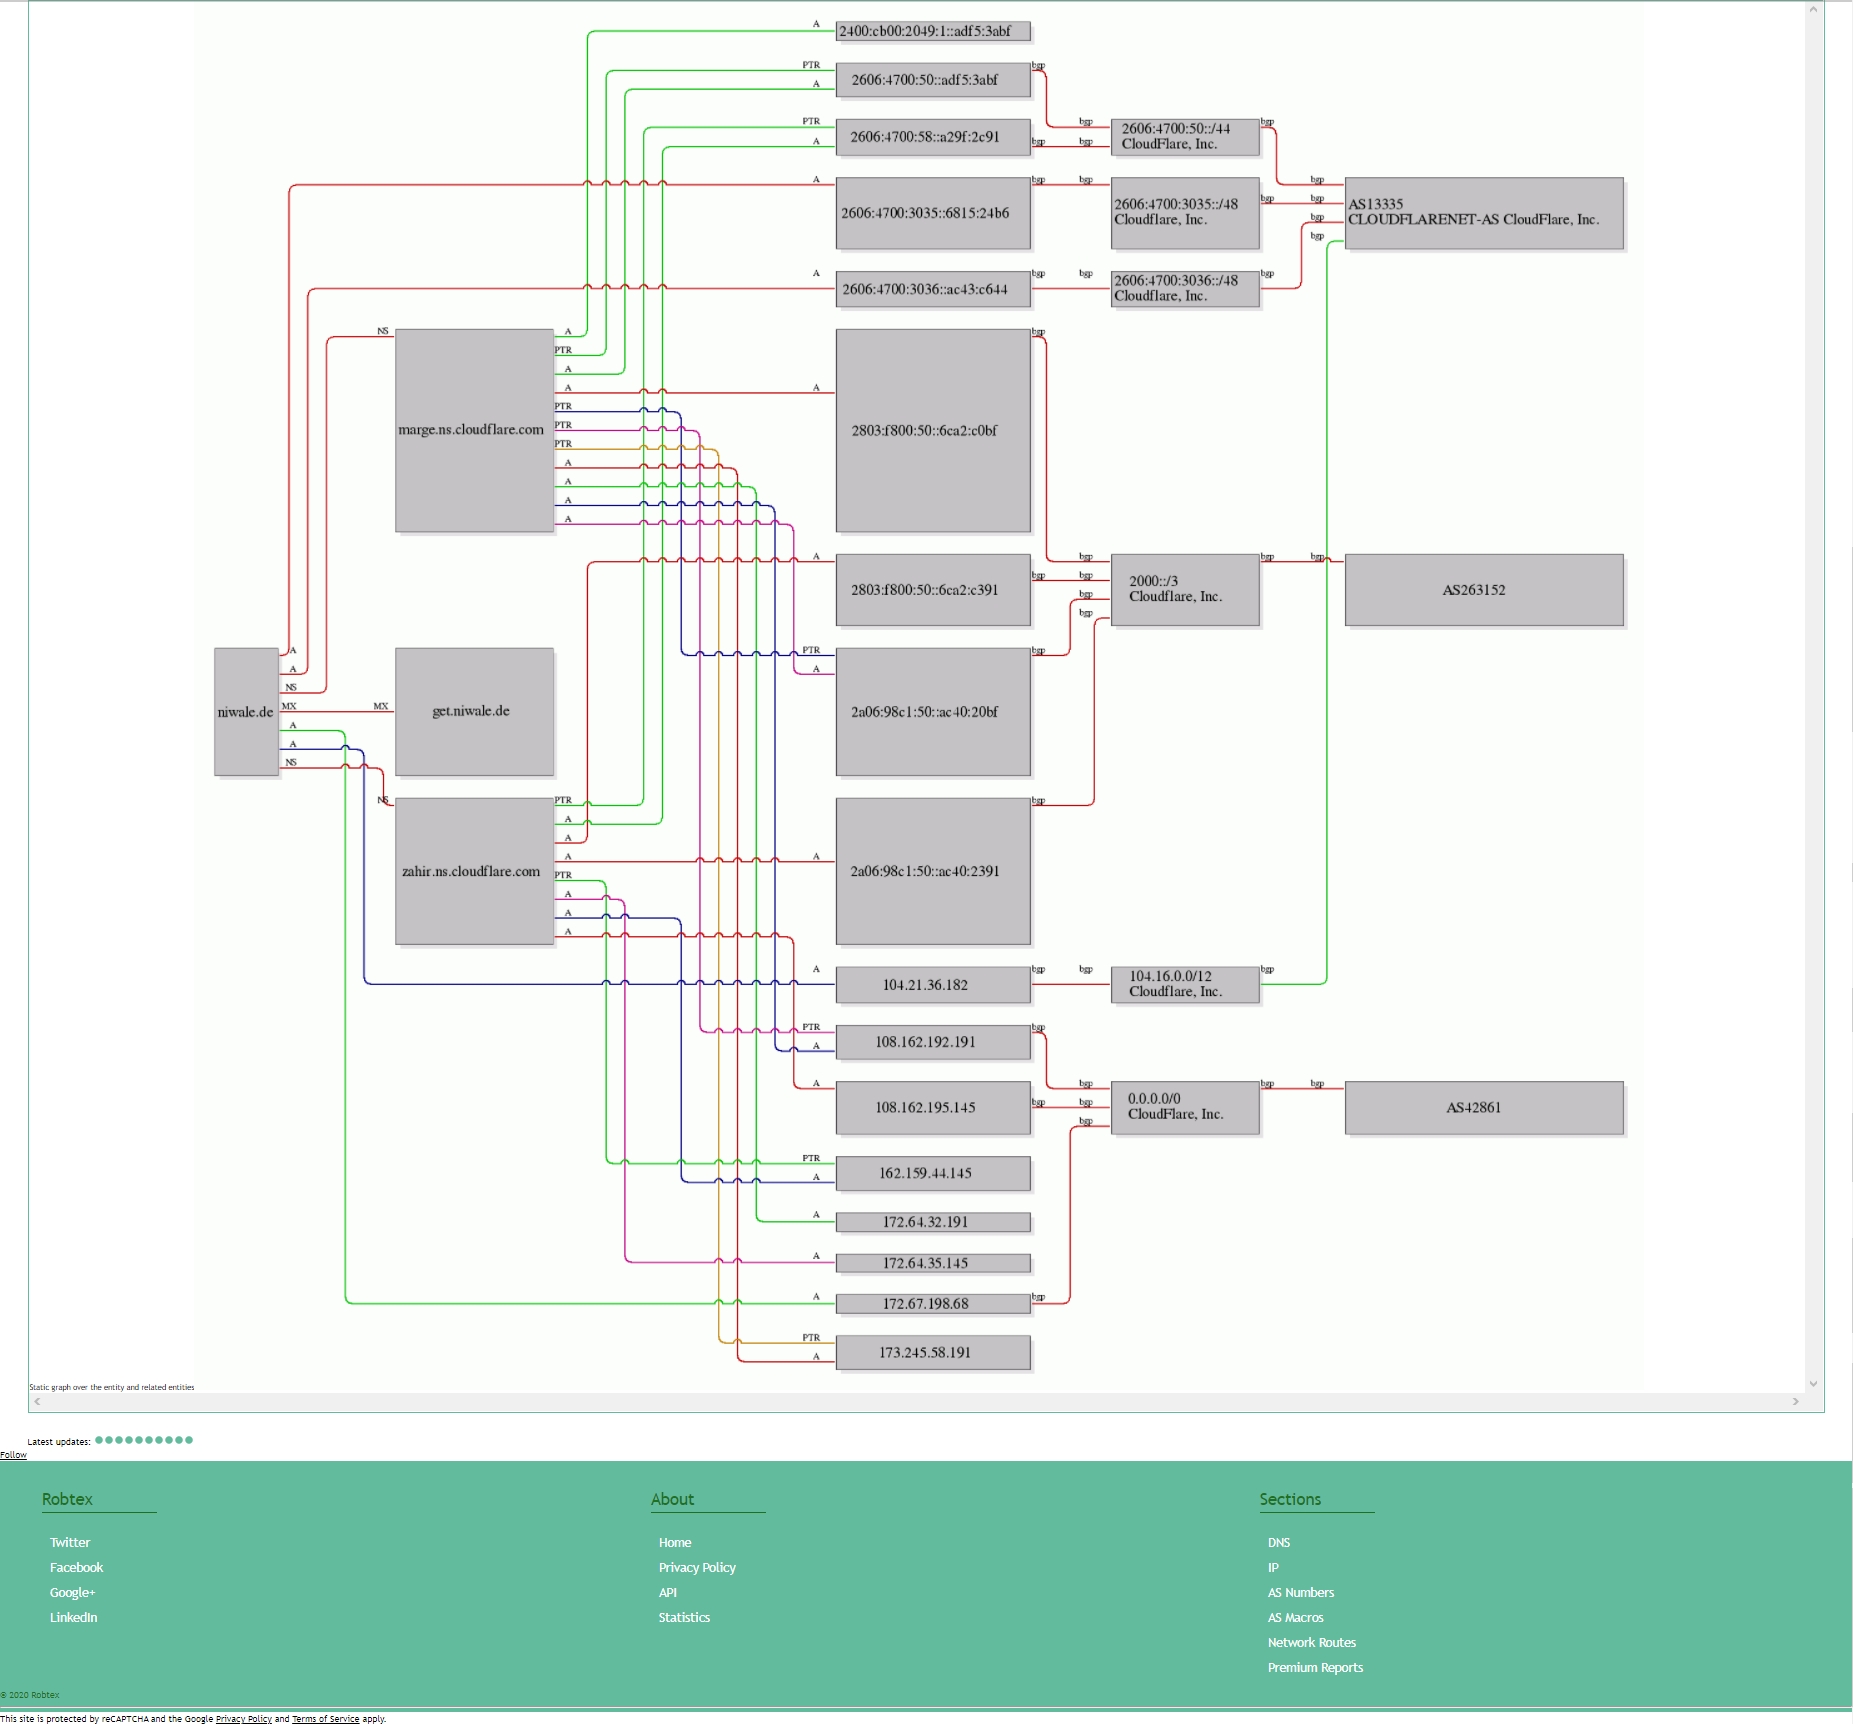Click the horizontal scrollbar left arrow
The height and width of the screenshot is (1724, 1853).
coord(37,1402)
